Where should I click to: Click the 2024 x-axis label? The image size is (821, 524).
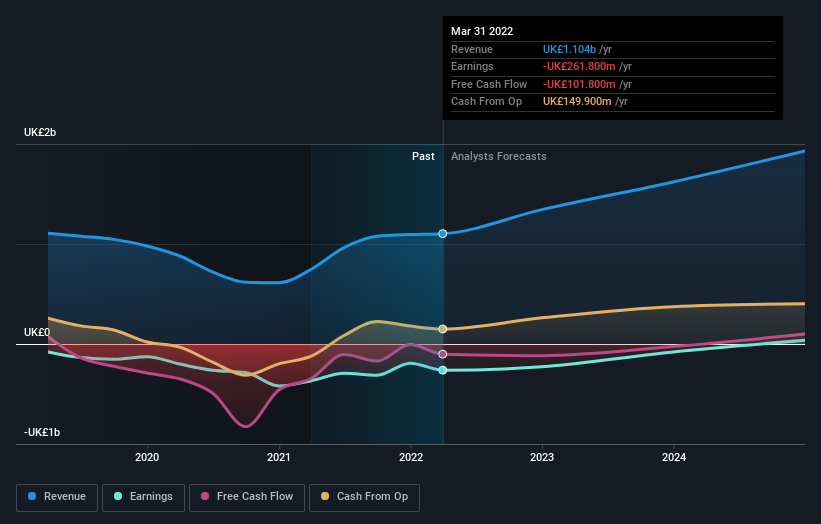click(674, 457)
